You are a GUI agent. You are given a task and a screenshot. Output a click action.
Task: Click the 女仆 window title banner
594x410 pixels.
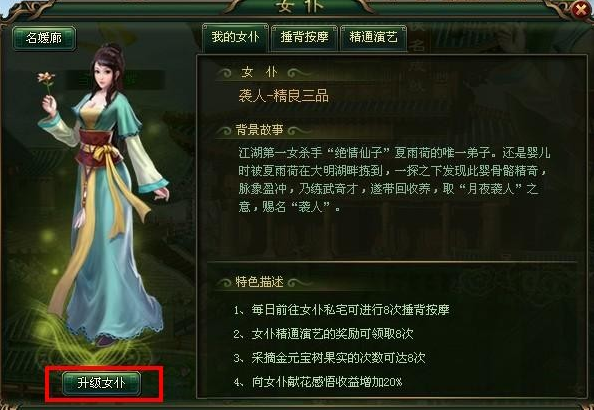(298, 7)
